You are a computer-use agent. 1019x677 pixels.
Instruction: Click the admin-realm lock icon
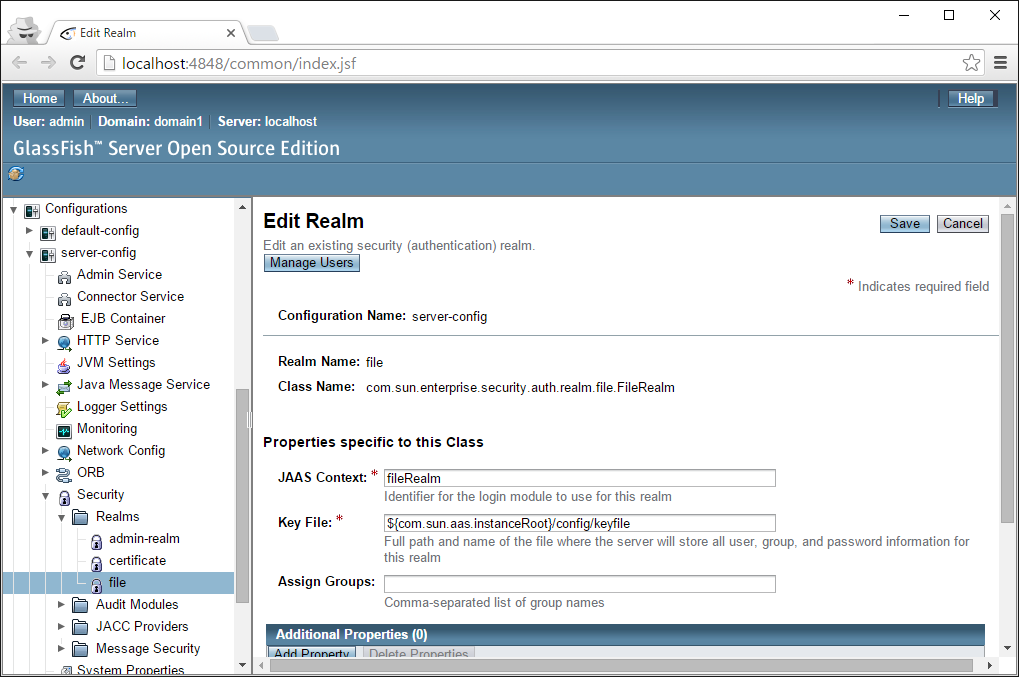coord(96,541)
